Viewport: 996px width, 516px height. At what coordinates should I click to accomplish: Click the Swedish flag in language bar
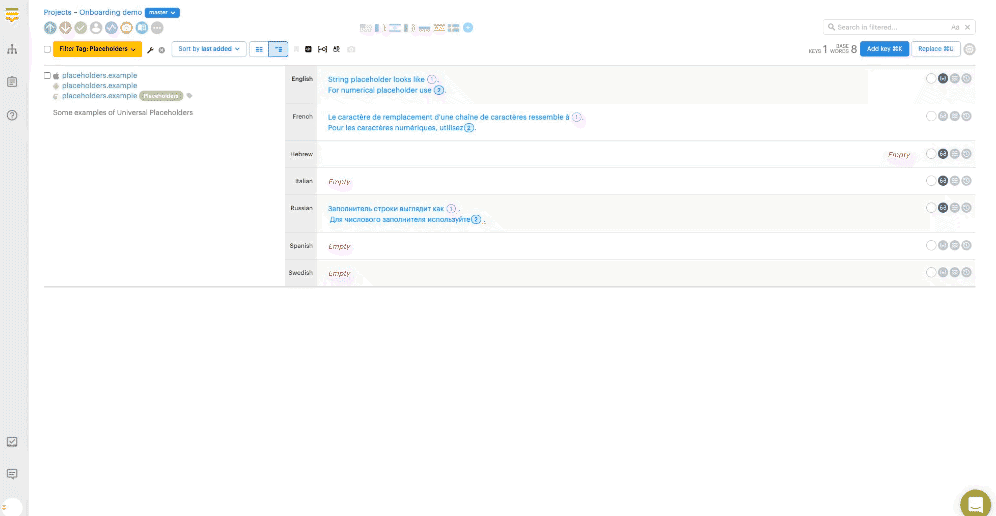454,27
